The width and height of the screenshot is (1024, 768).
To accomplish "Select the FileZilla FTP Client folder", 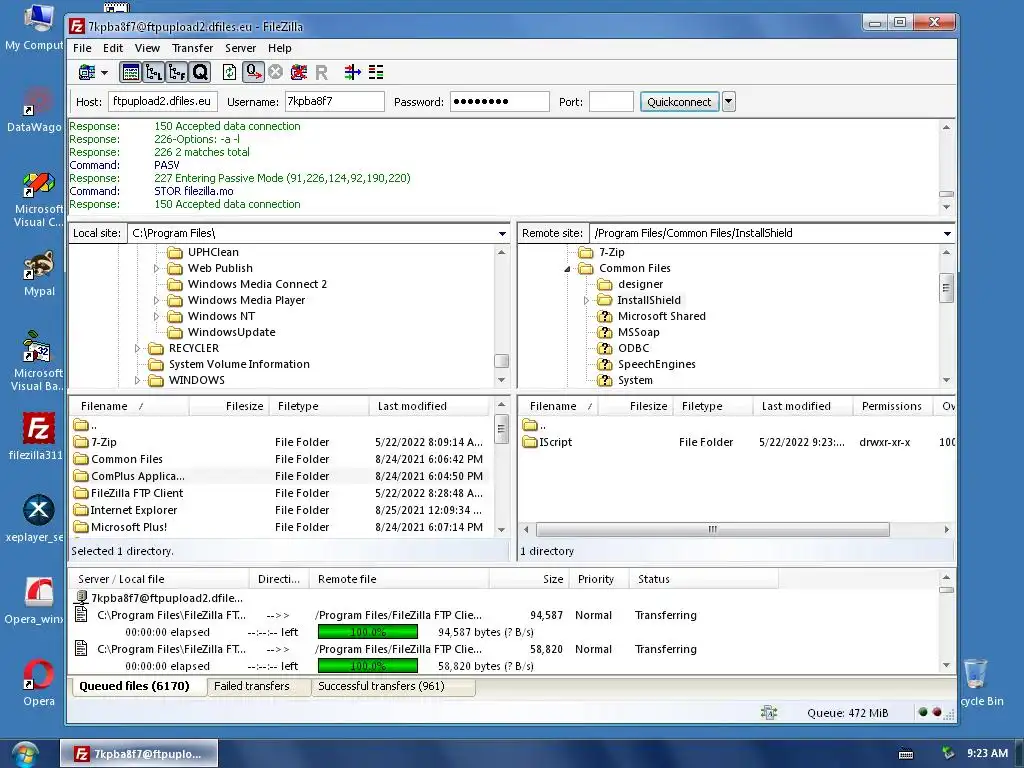I will [x=136, y=493].
